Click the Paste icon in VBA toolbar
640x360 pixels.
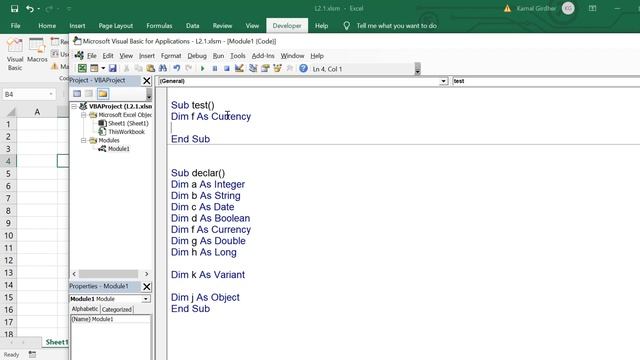151,69
